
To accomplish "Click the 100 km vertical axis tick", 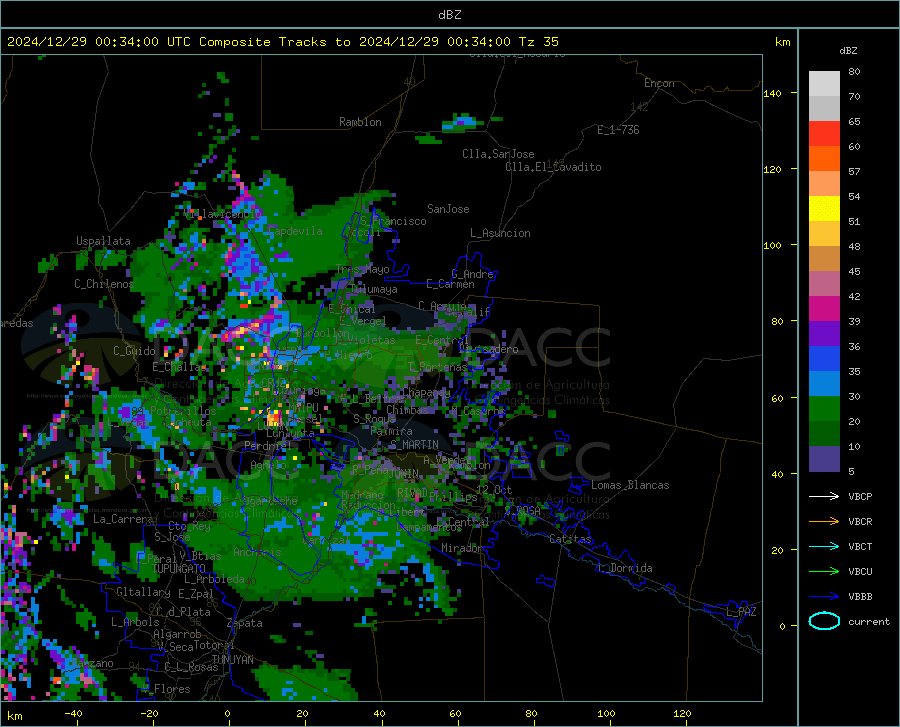I will pos(773,245).
